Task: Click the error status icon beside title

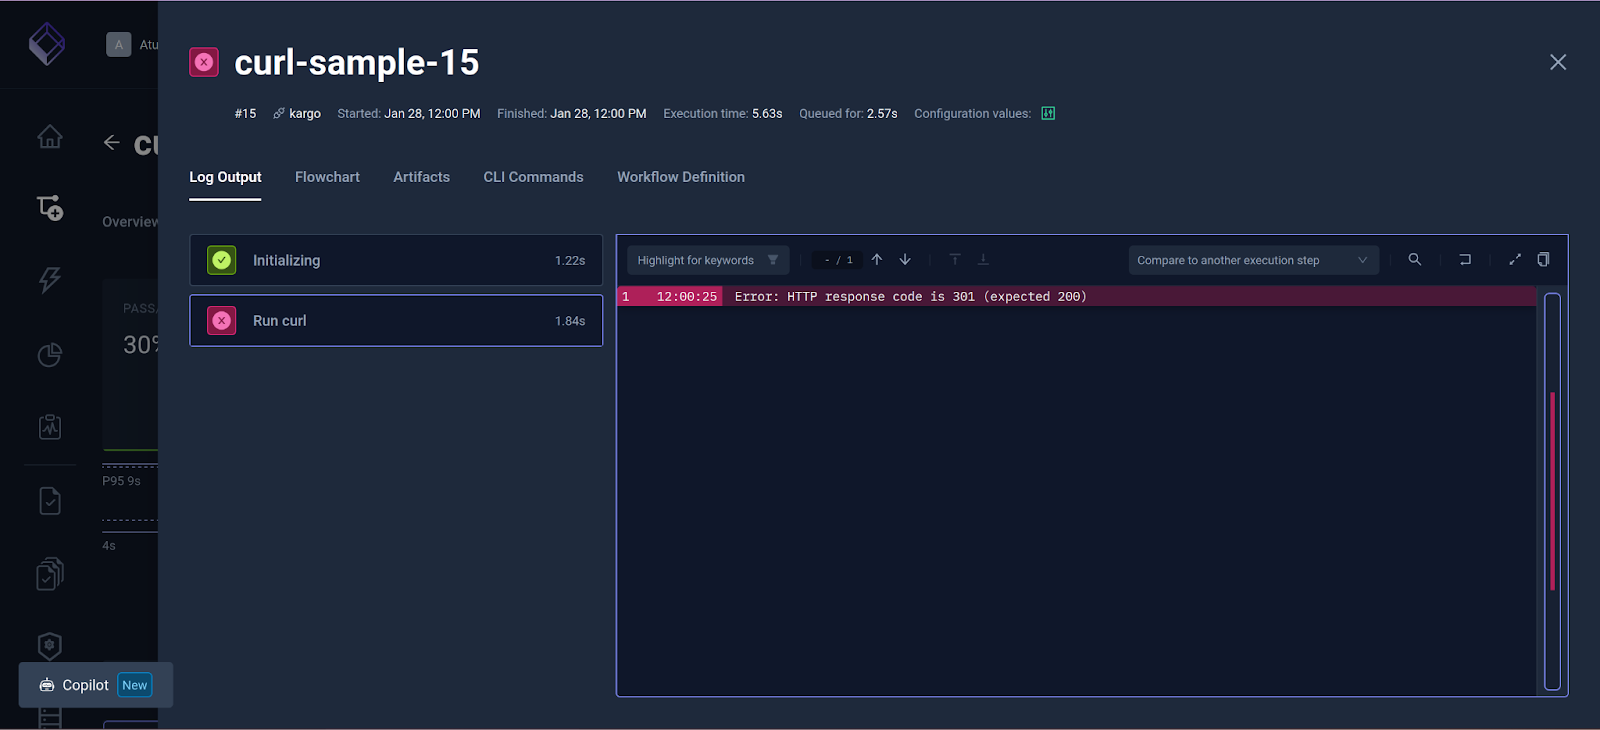Action: coord(204,62)
